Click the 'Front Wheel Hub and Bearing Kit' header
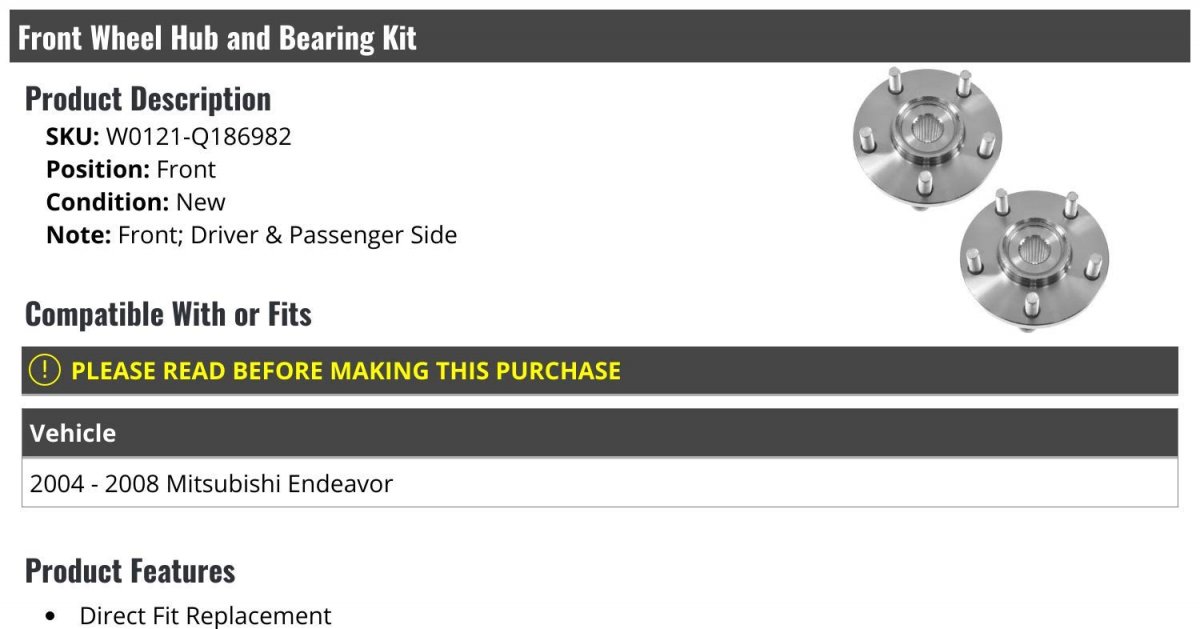 (x=217, y=38)
